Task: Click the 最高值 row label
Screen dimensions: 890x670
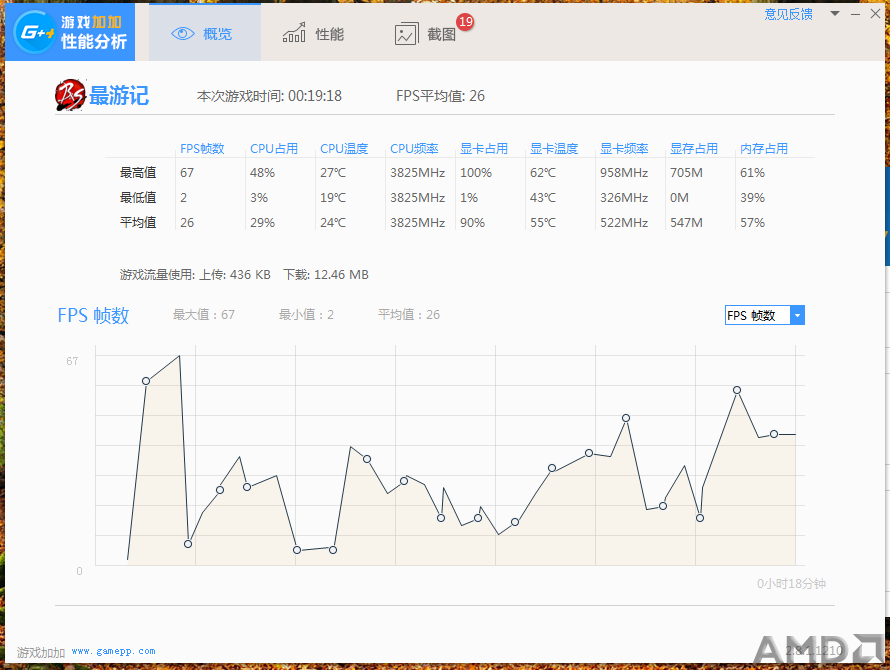Action: point(138,173)
